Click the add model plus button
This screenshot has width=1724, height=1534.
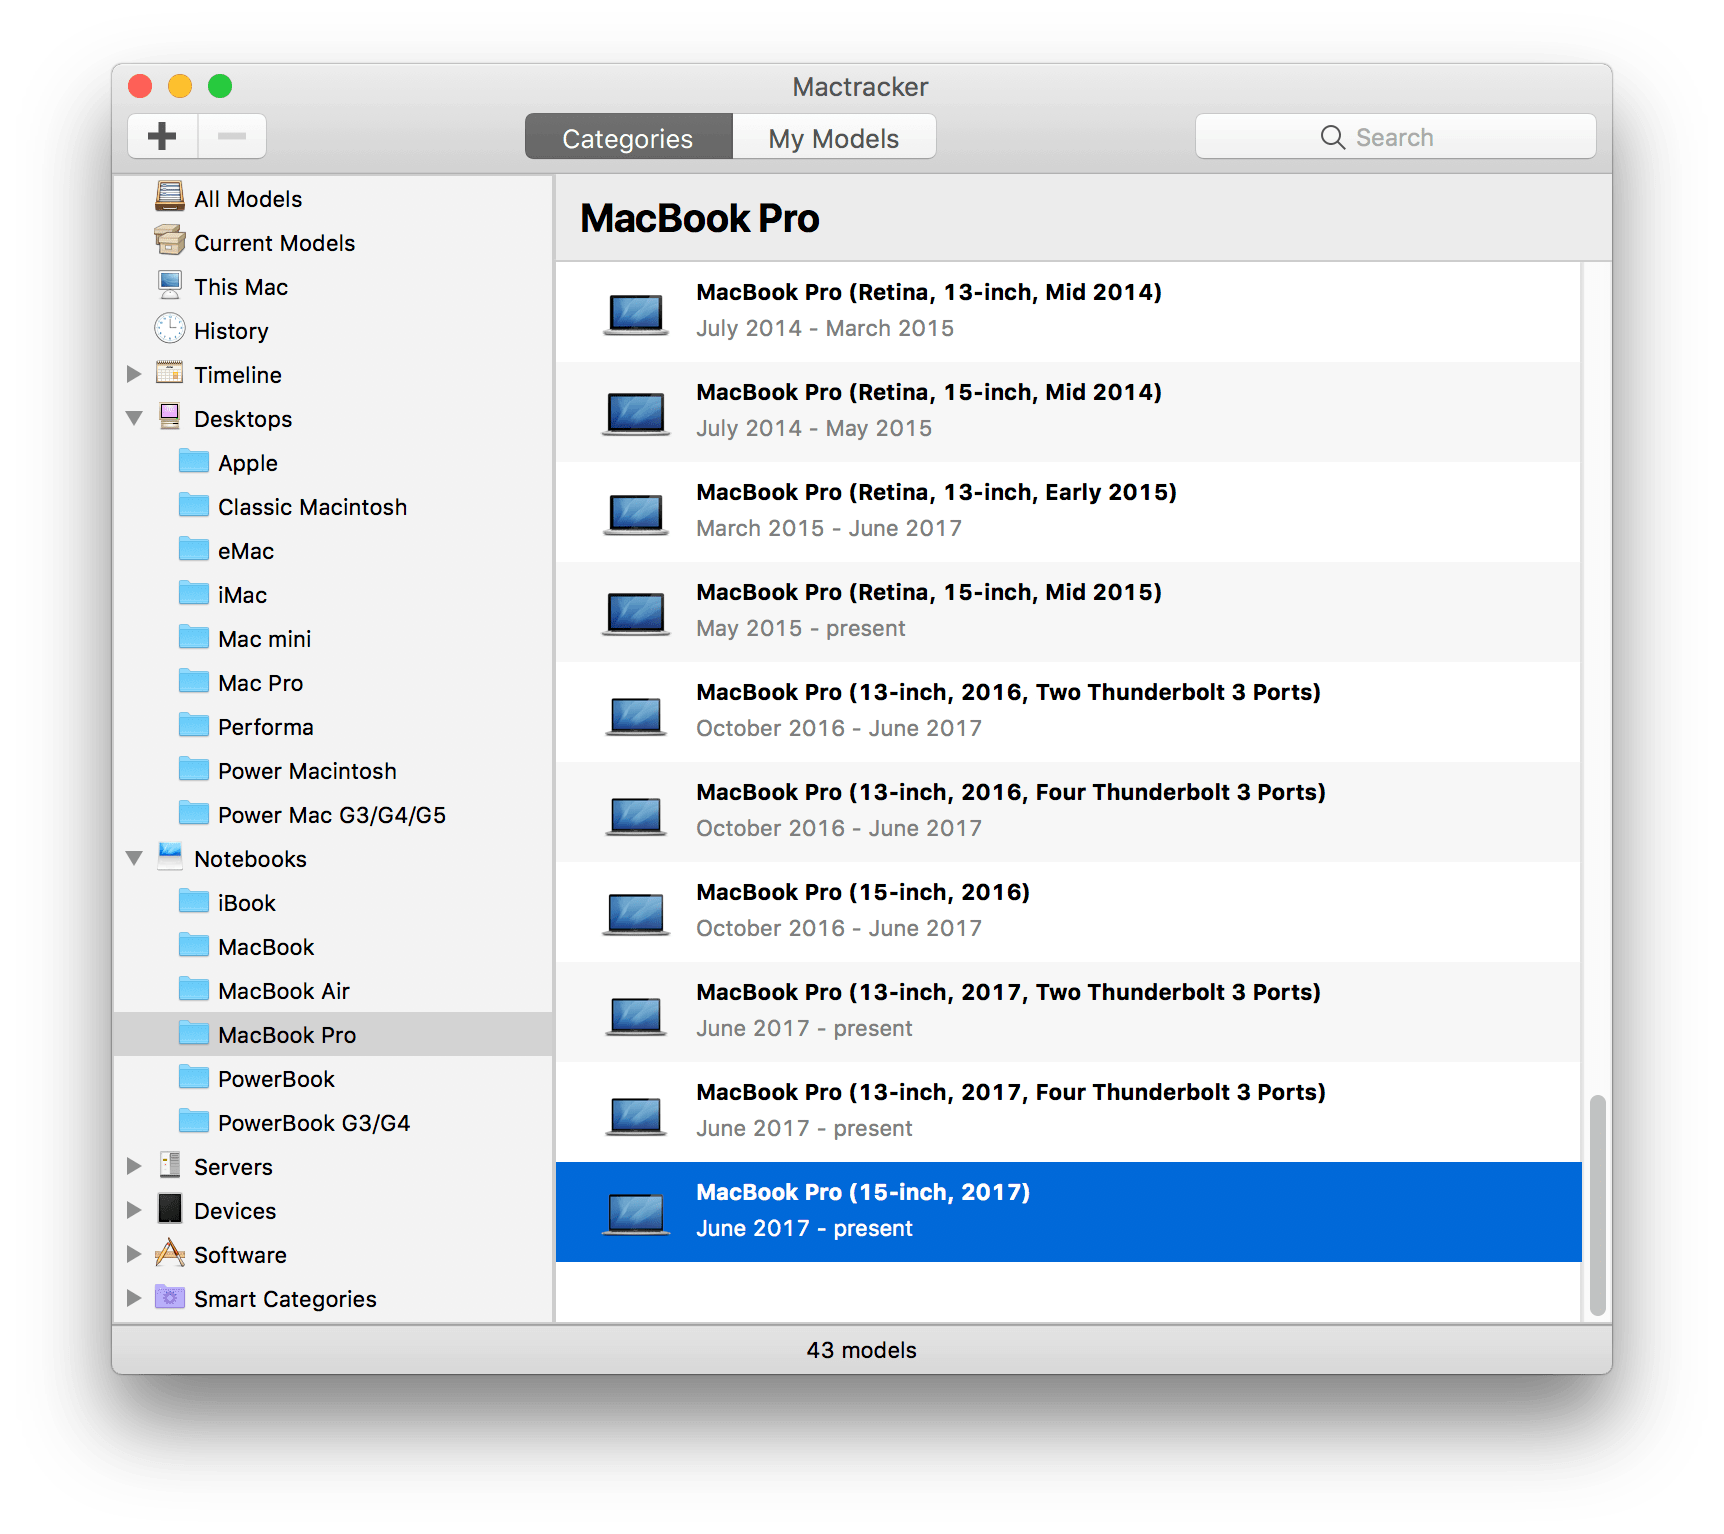point(162,136)
